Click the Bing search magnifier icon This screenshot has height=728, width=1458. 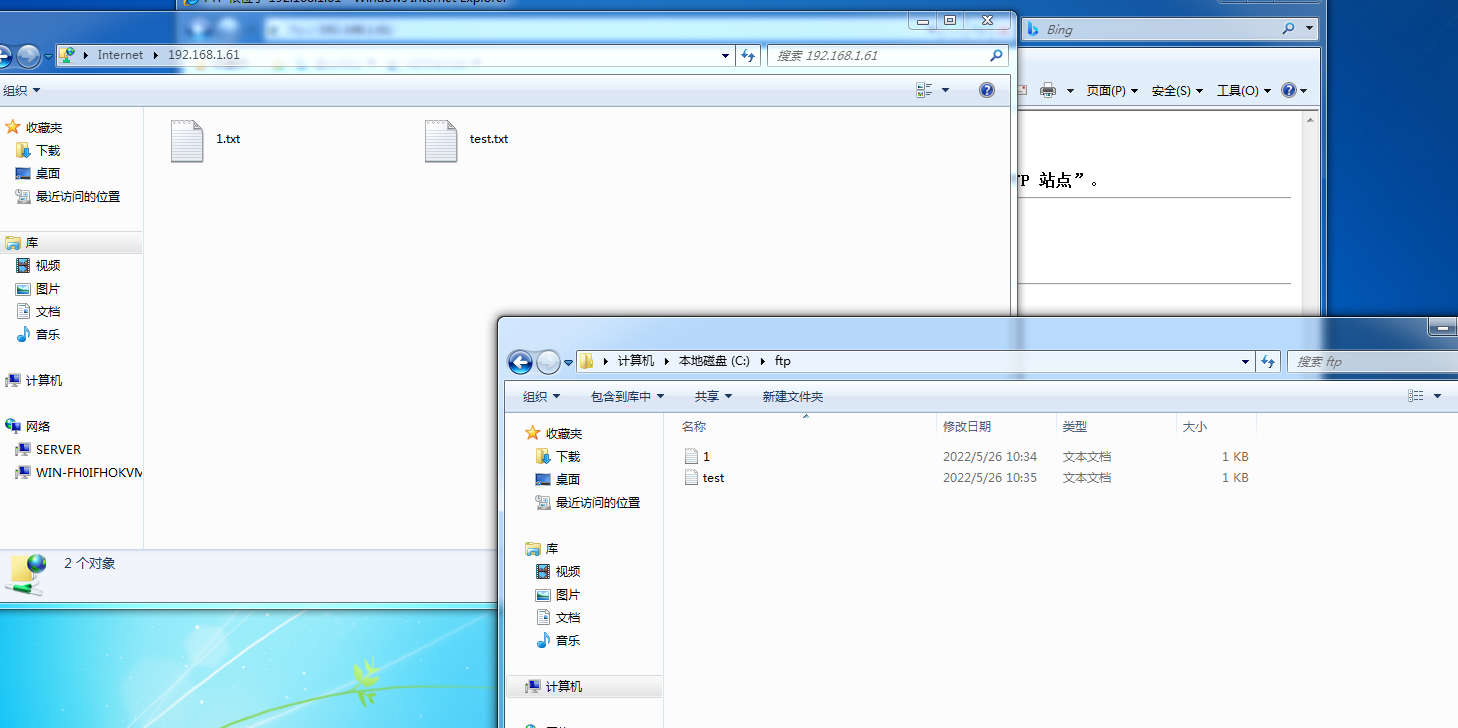[1288, 29]
